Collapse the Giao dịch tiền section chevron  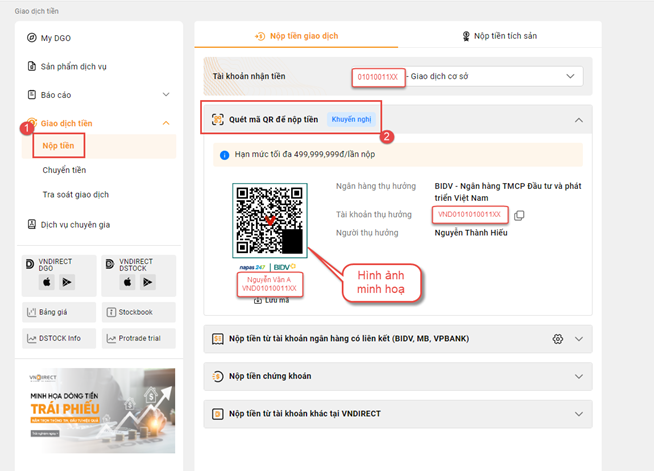point(166,123)
